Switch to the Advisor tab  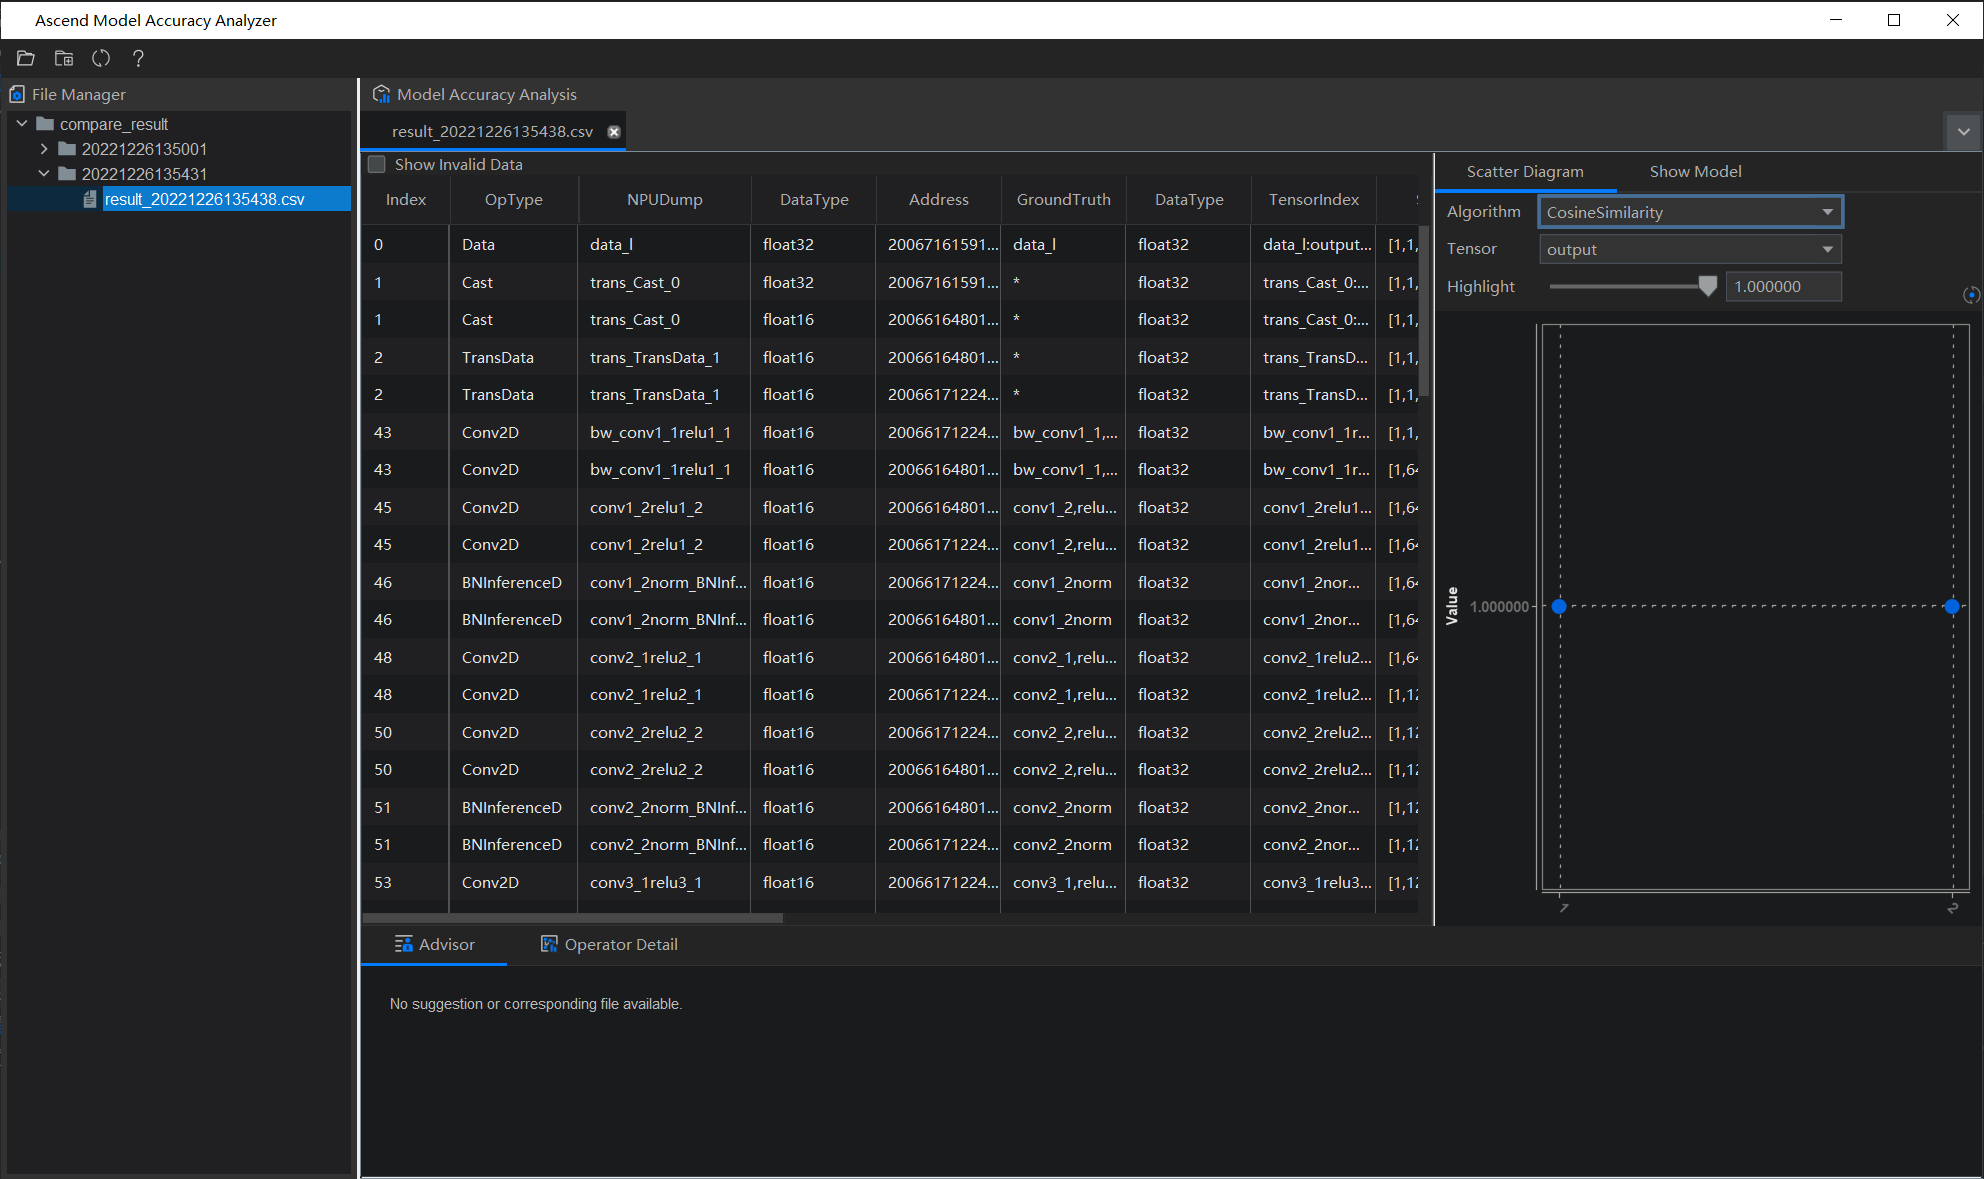(x=434, y=945)
